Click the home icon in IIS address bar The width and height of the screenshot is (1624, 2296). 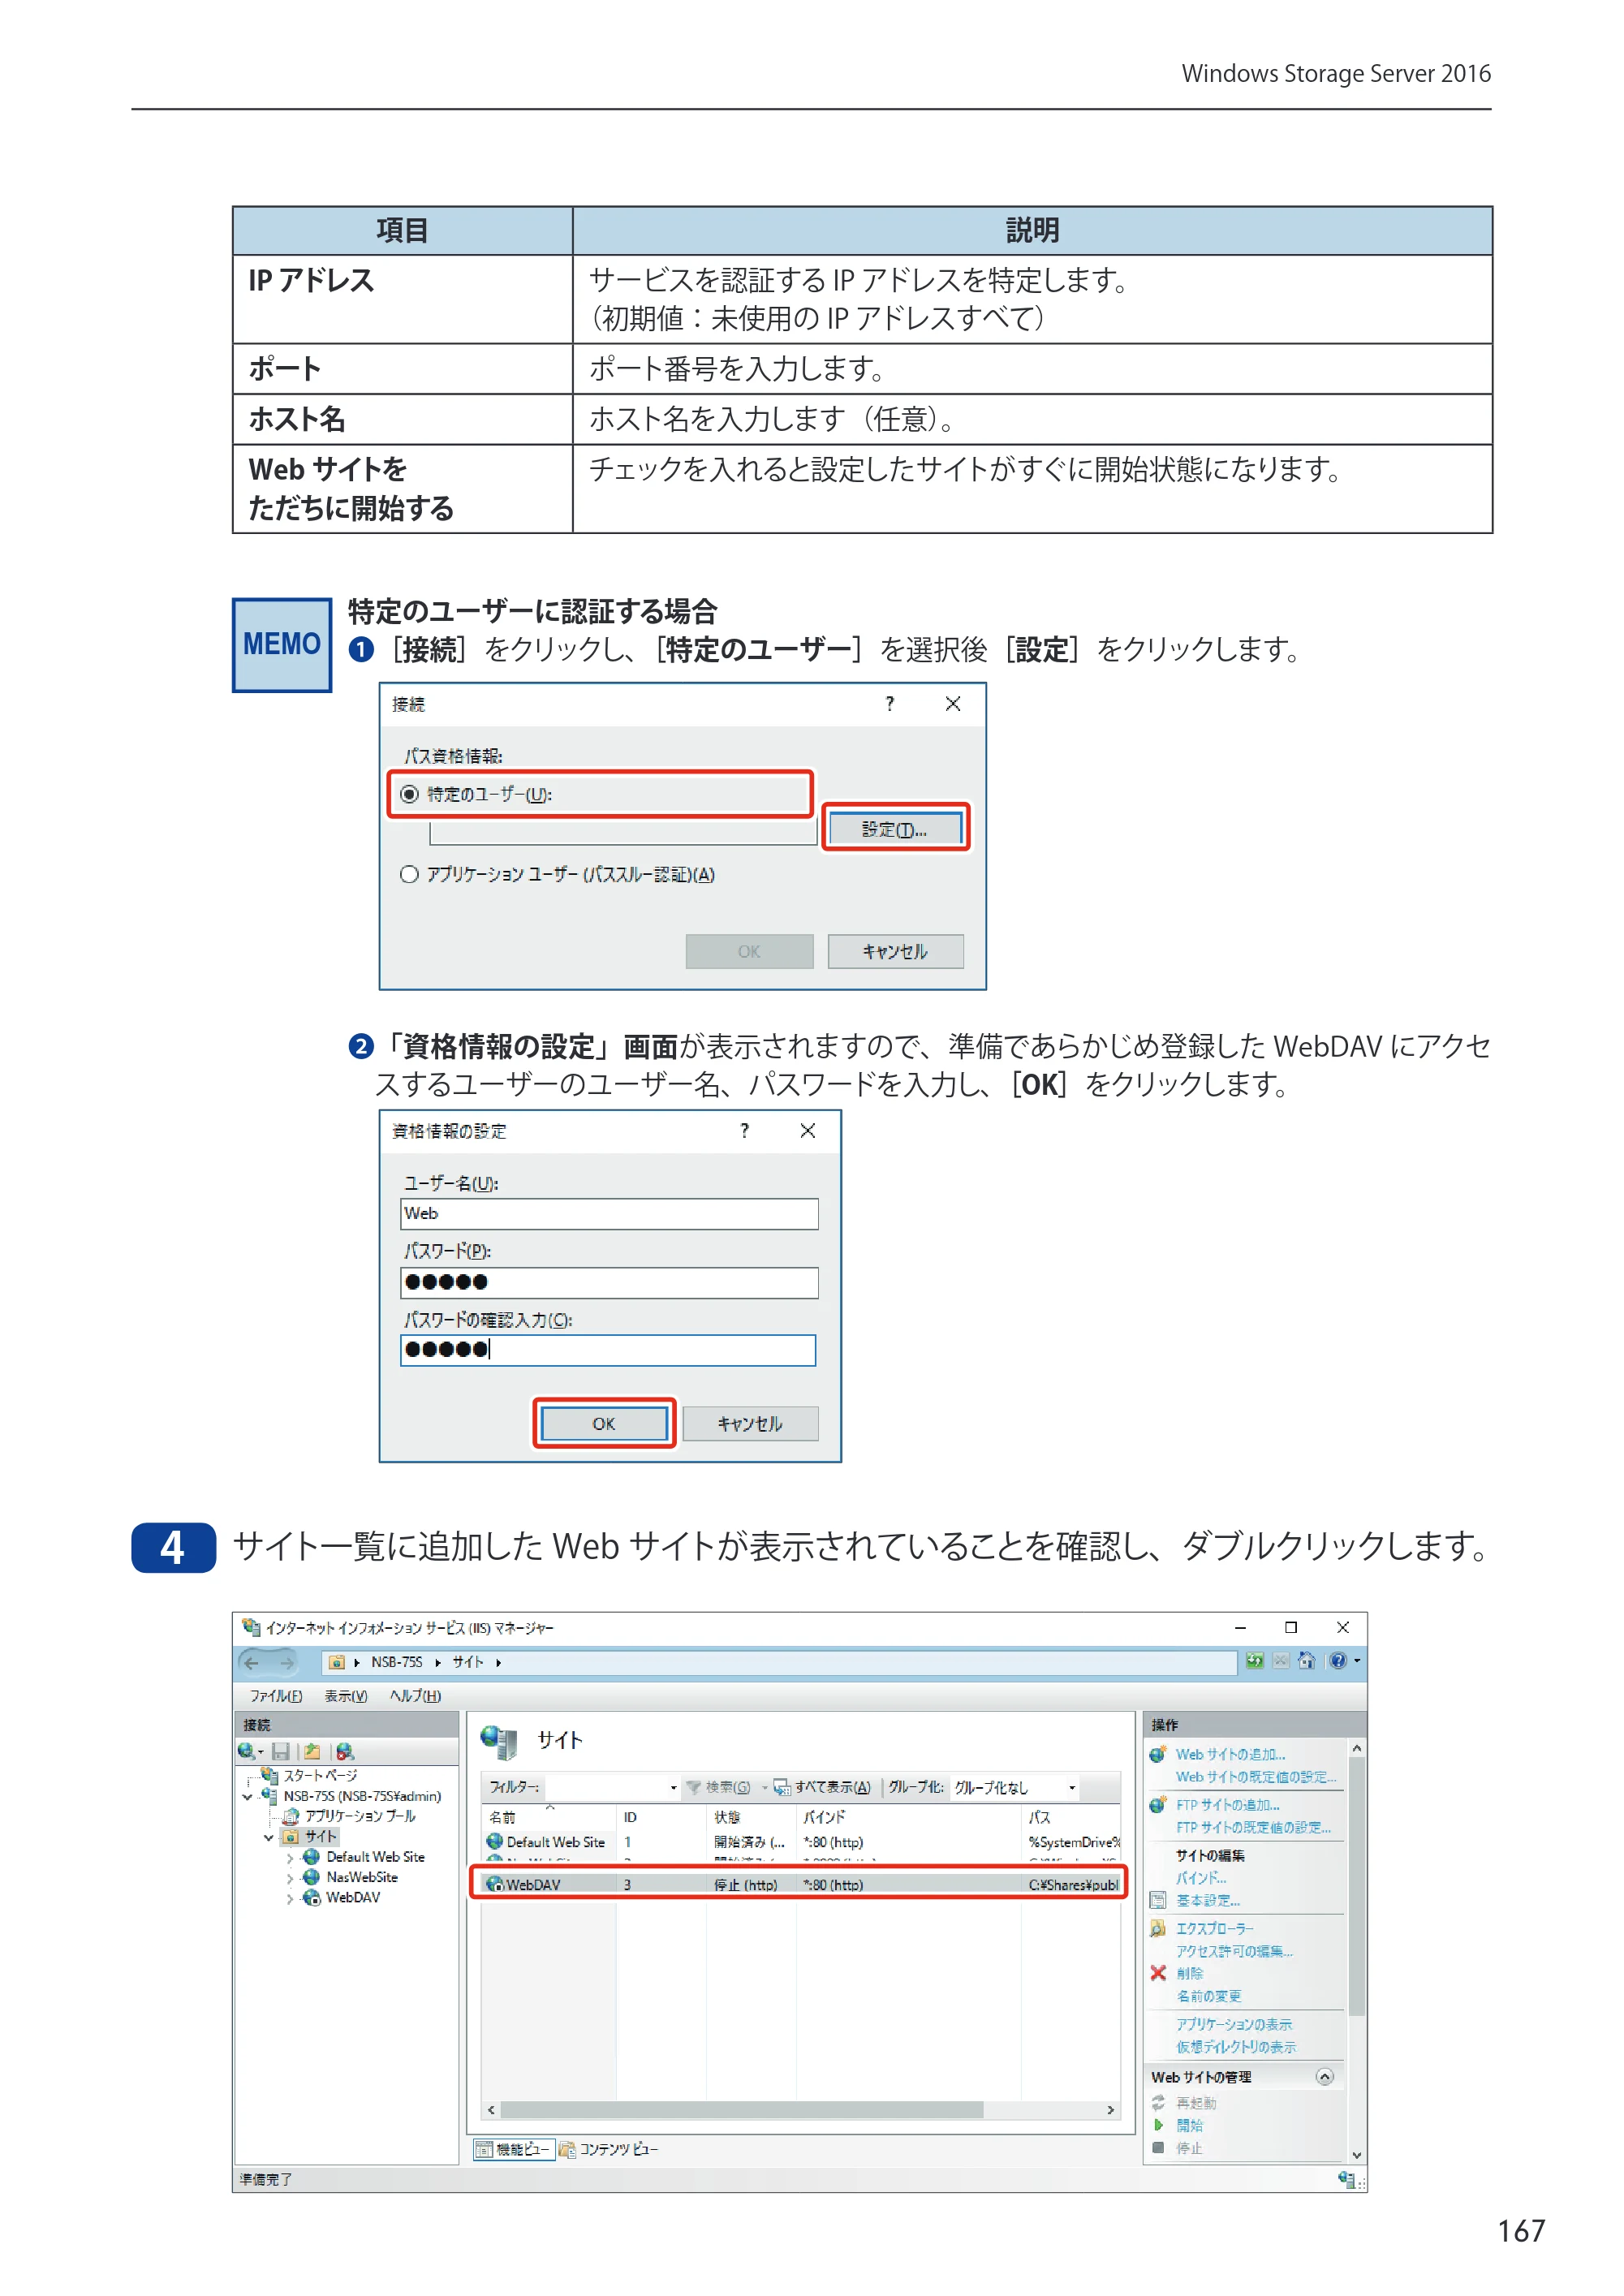1307,1661
